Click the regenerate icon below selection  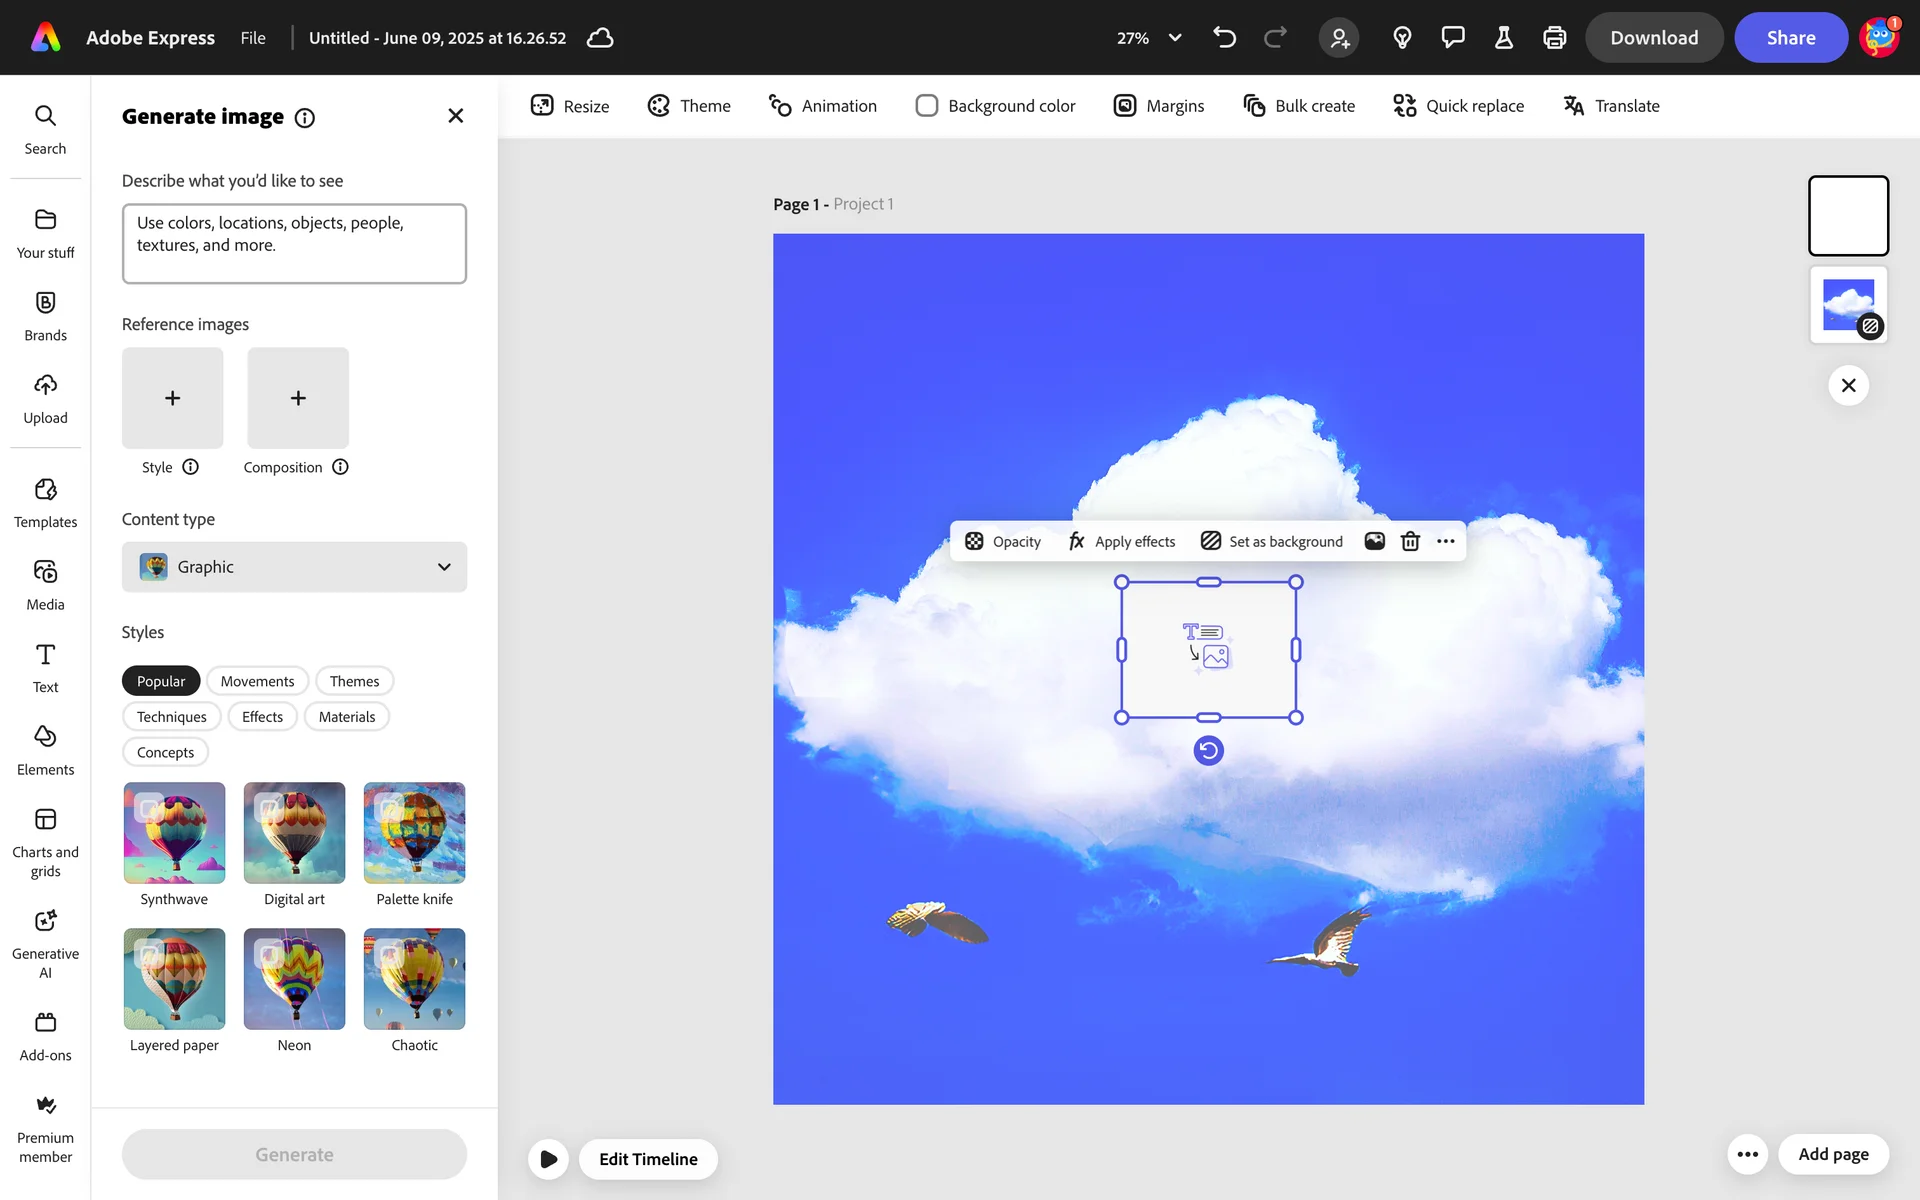pos(1208,751)
